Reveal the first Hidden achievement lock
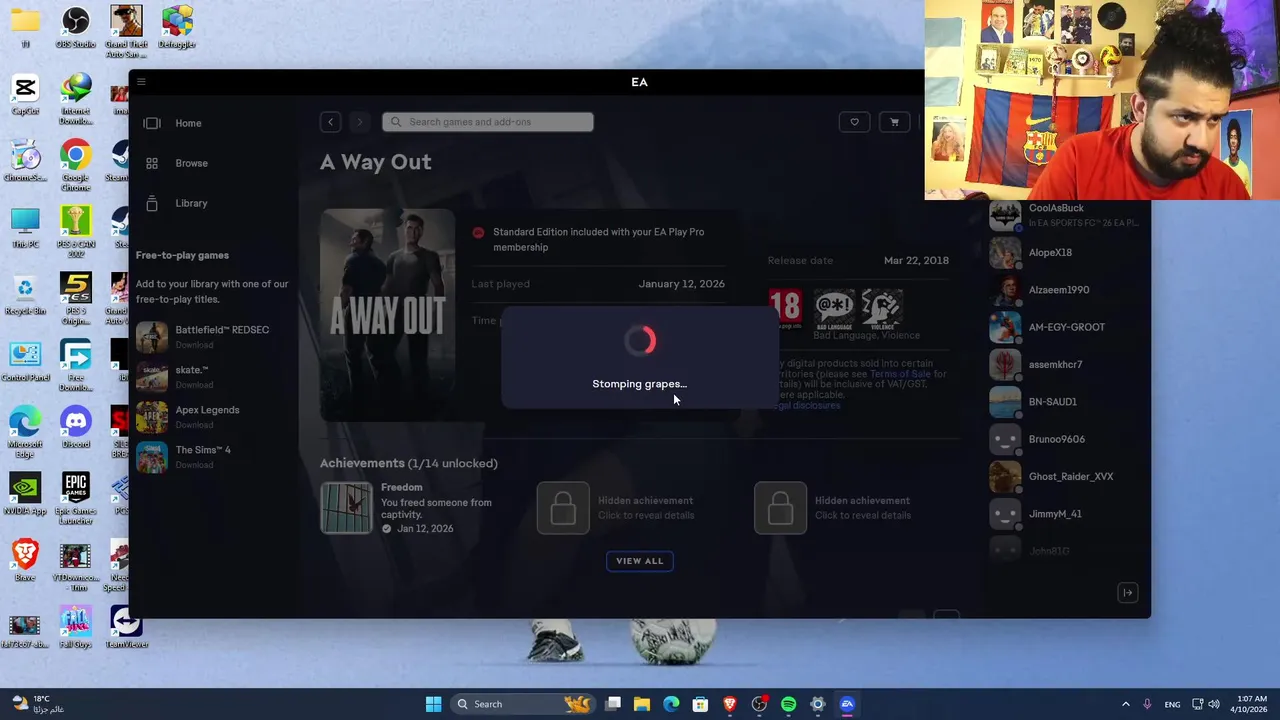Viewport: 1280px width, 720px height. 563,508
